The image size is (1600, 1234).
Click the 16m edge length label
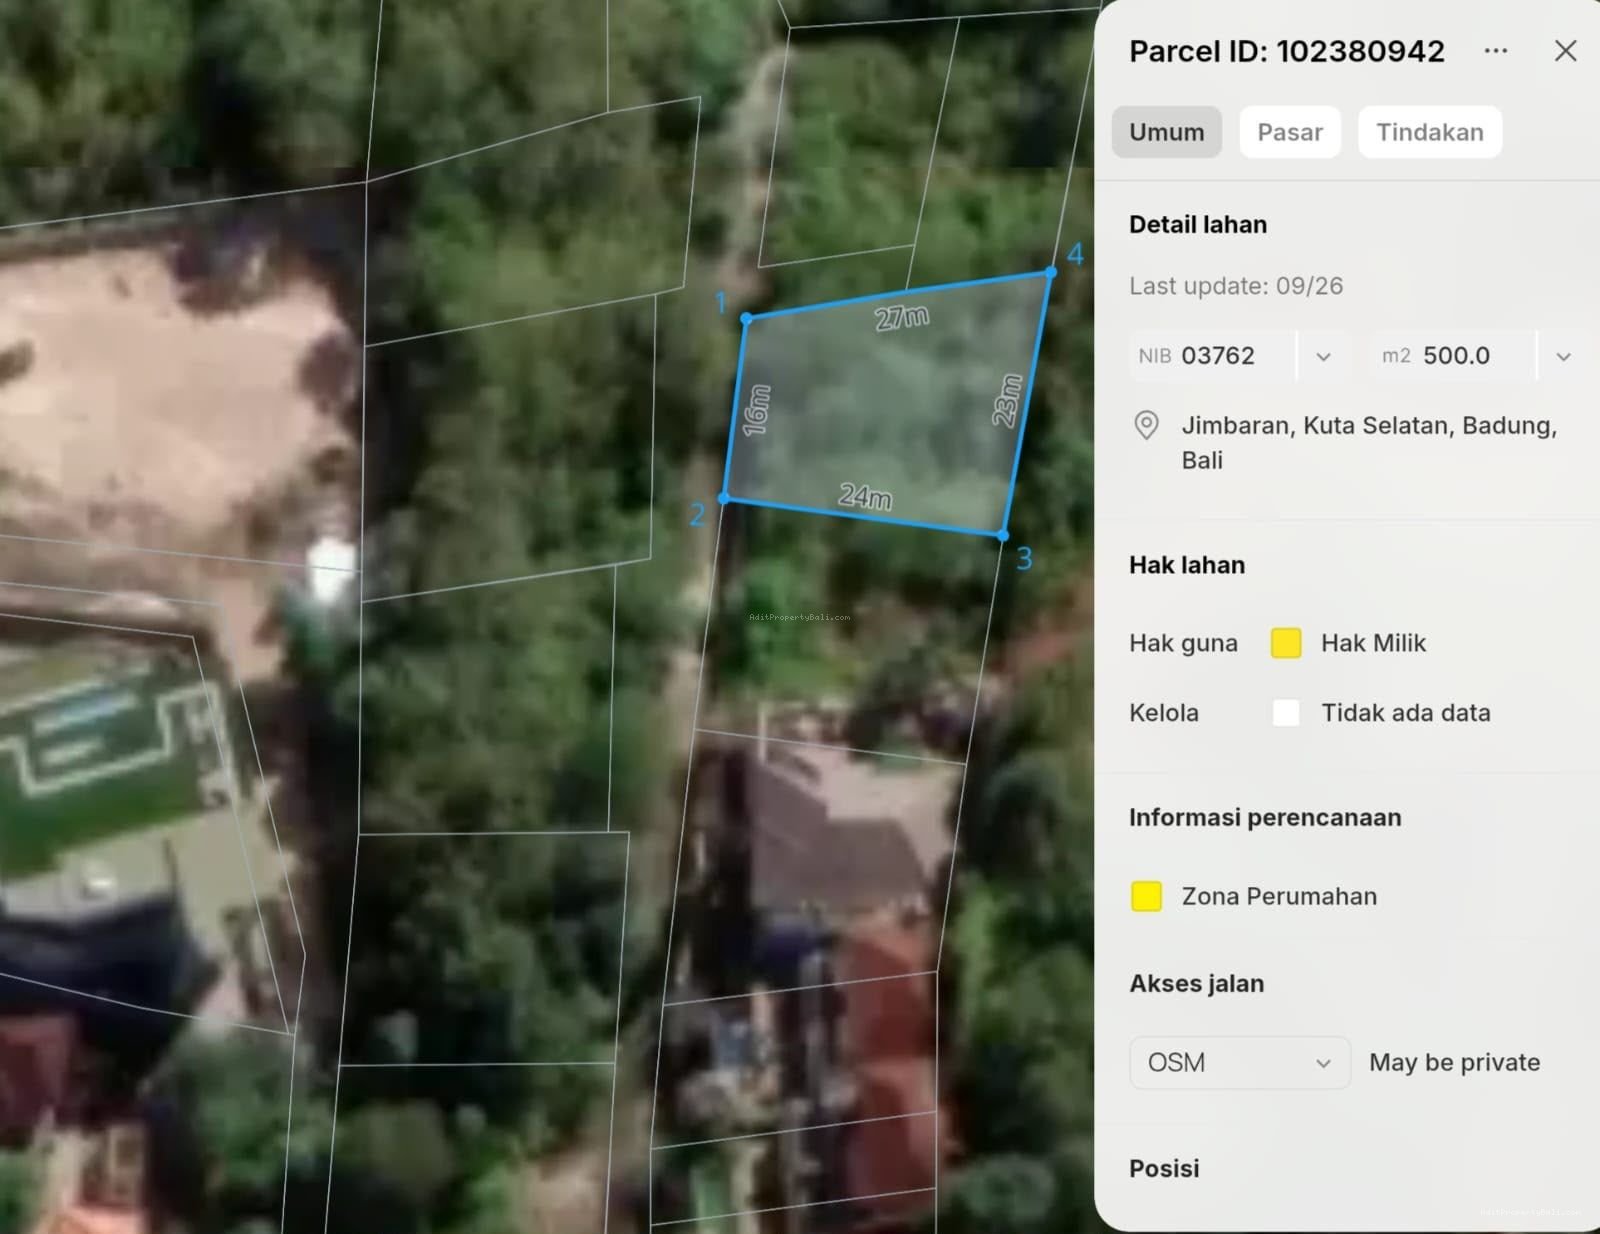(x=757, y=410)
